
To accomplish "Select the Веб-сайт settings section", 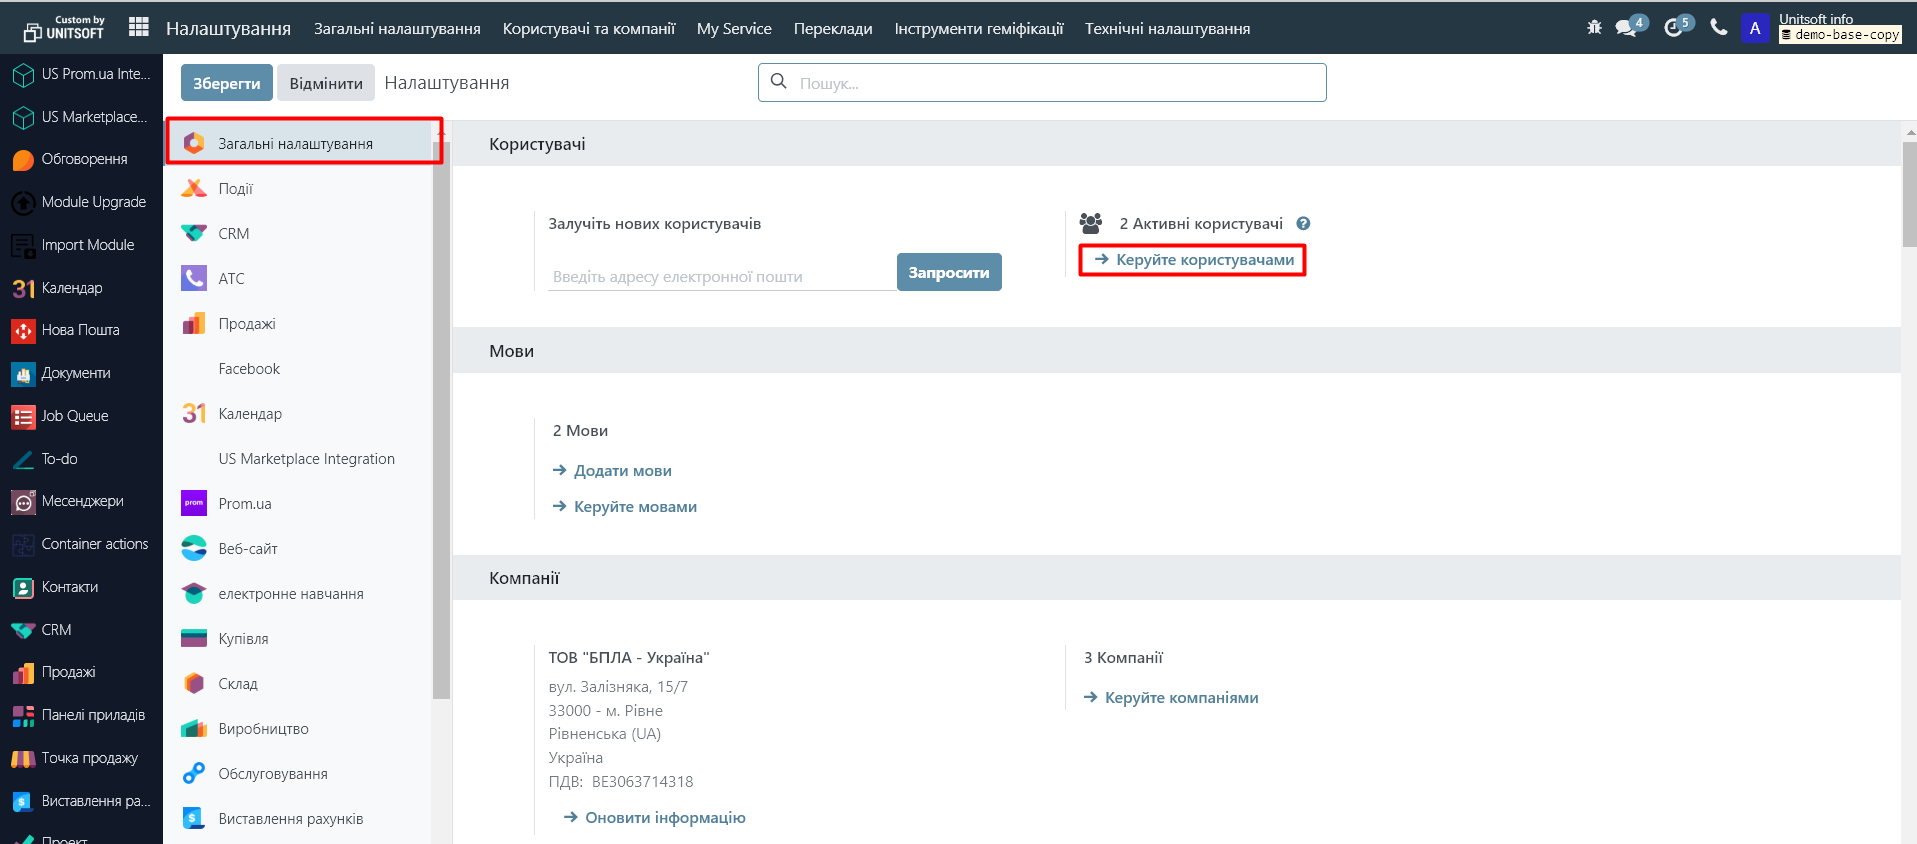I will [x=248, y=549].
